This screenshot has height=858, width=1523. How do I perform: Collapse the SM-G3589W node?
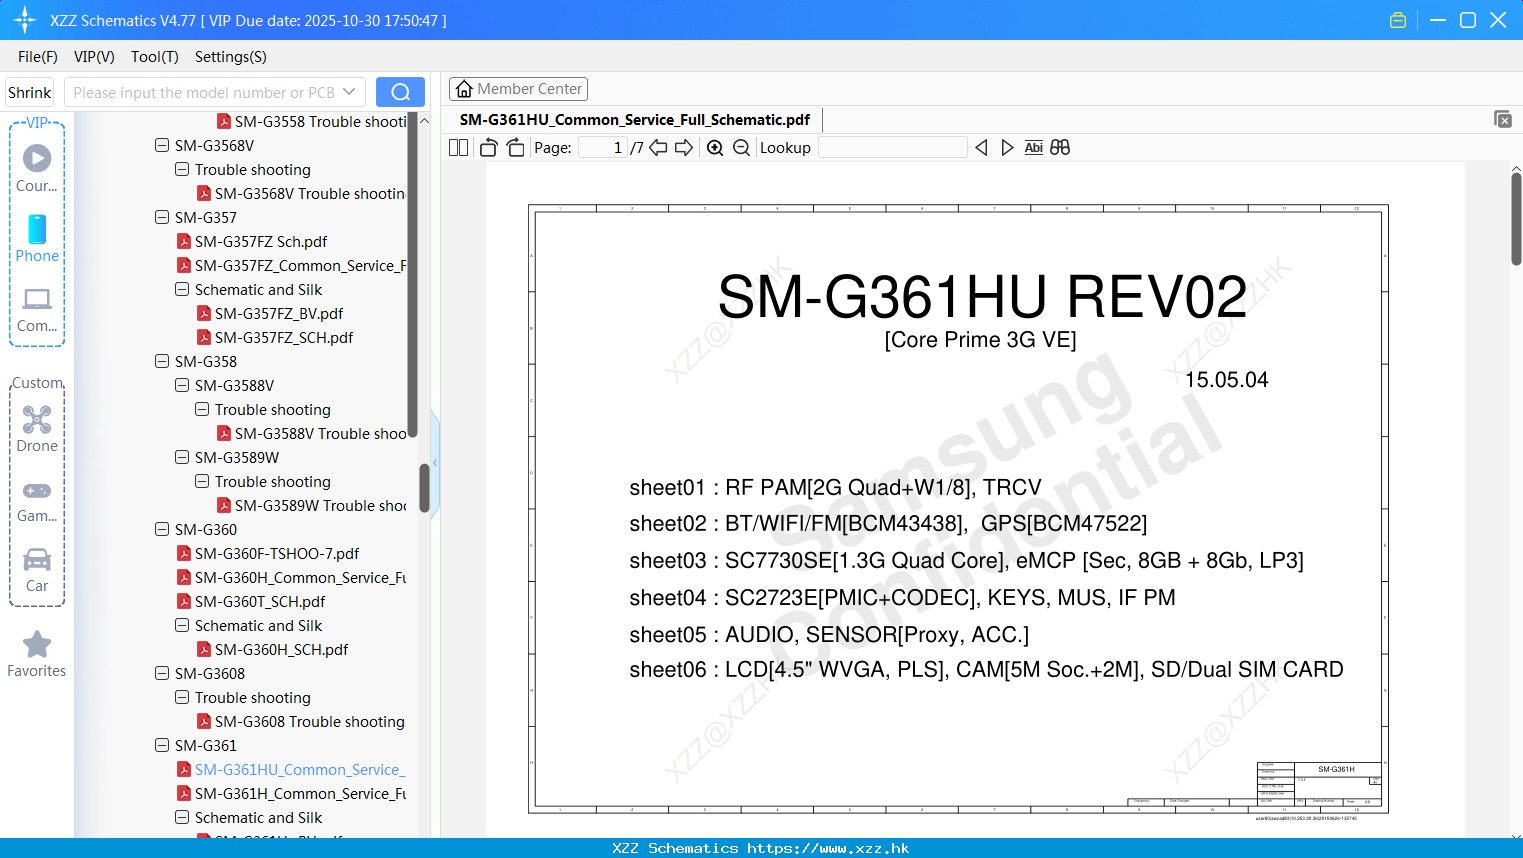(182, 457)
